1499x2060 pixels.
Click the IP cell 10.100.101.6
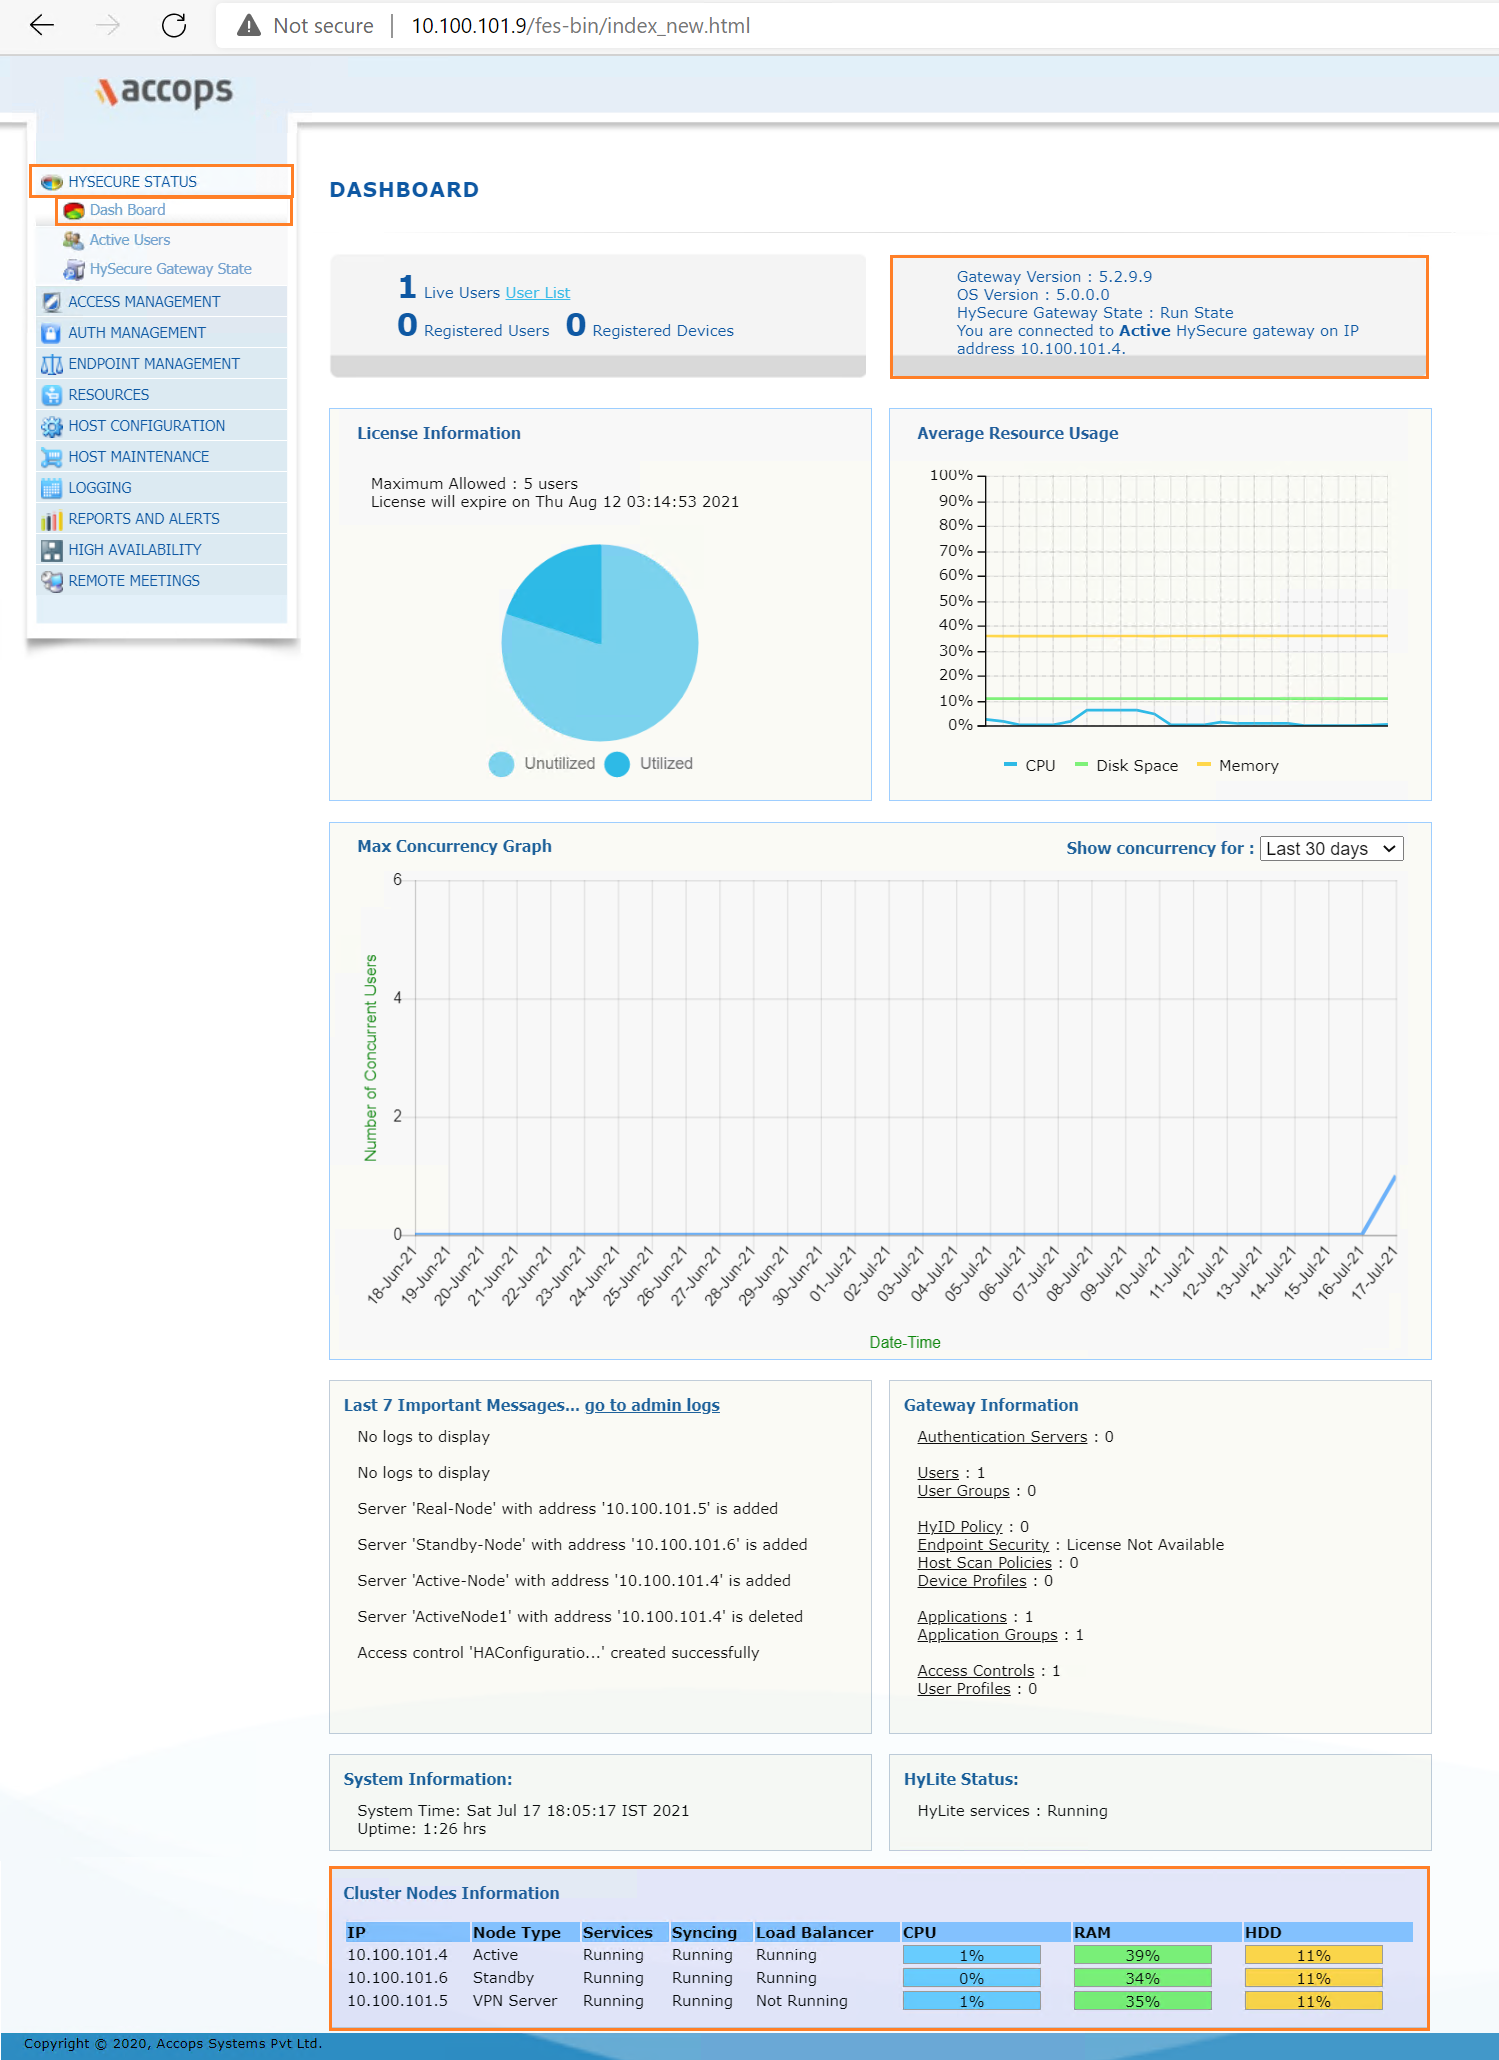click(x=397, y=1978)
